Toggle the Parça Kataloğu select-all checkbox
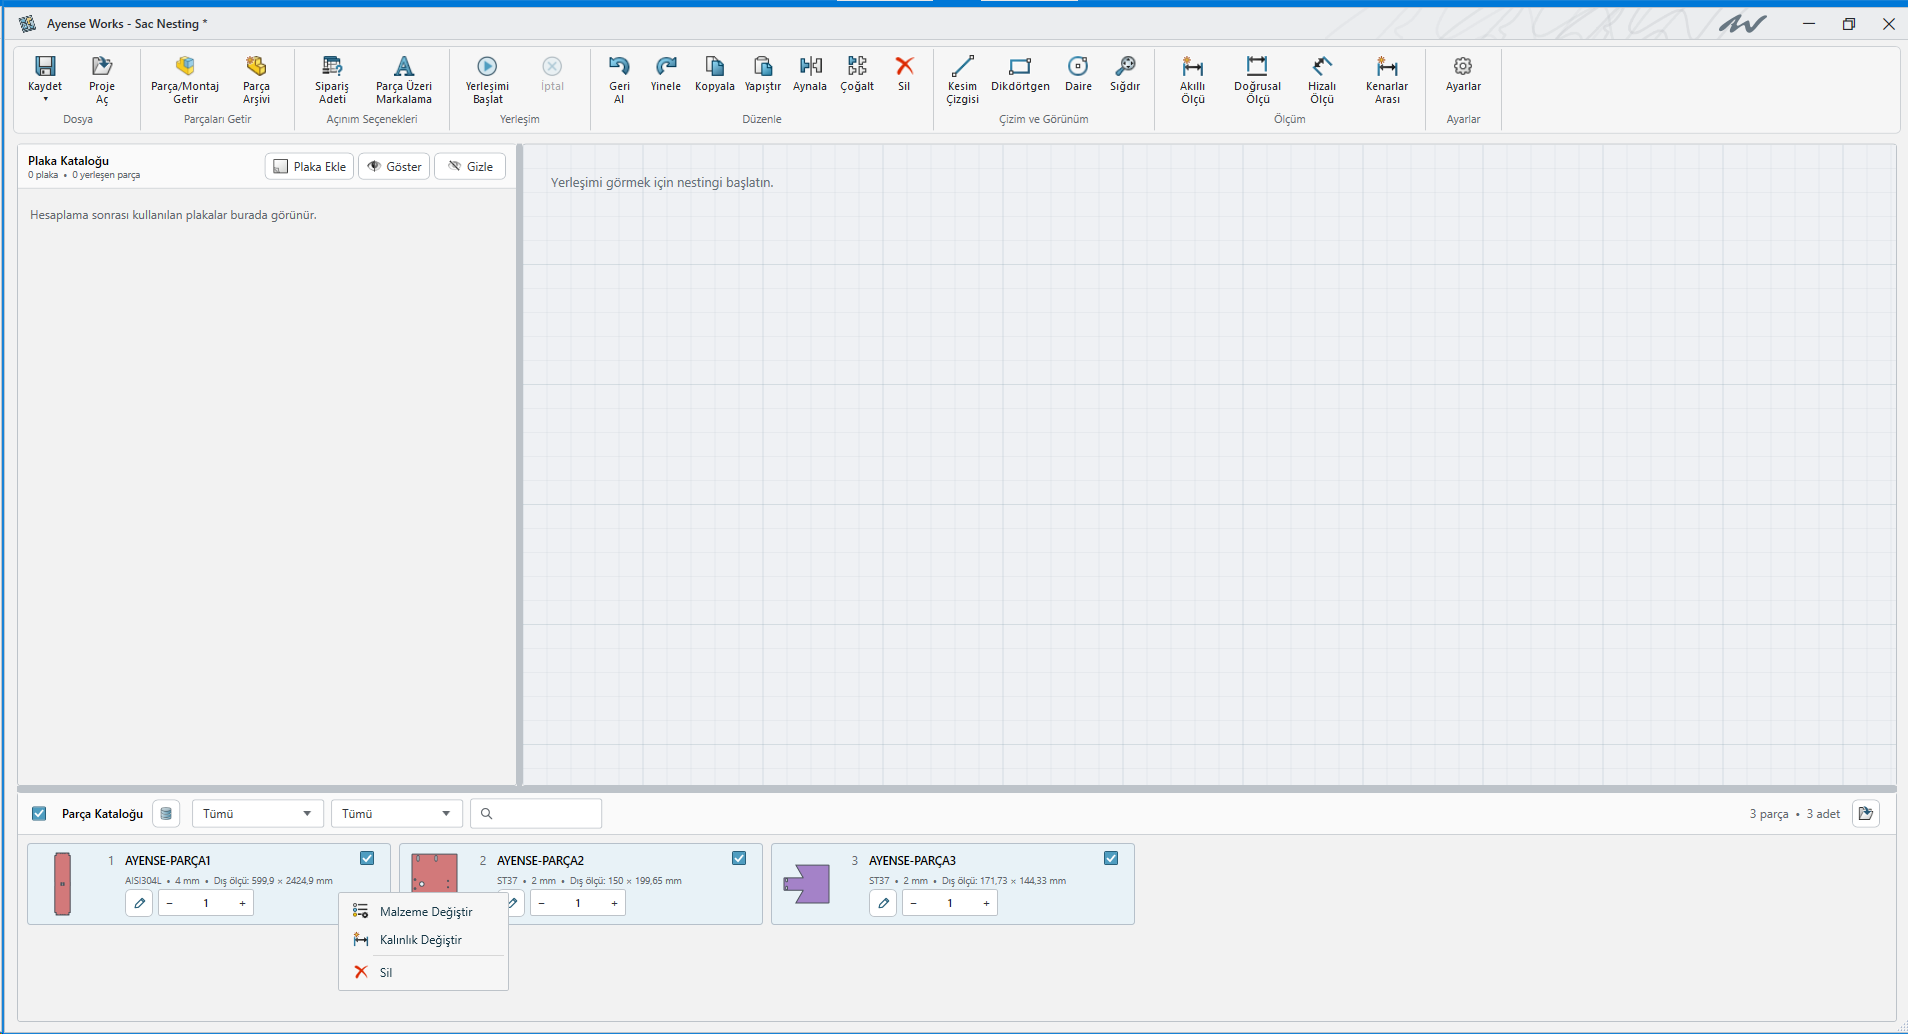This screenshot has height=1034, width=1908. point(39,813)
